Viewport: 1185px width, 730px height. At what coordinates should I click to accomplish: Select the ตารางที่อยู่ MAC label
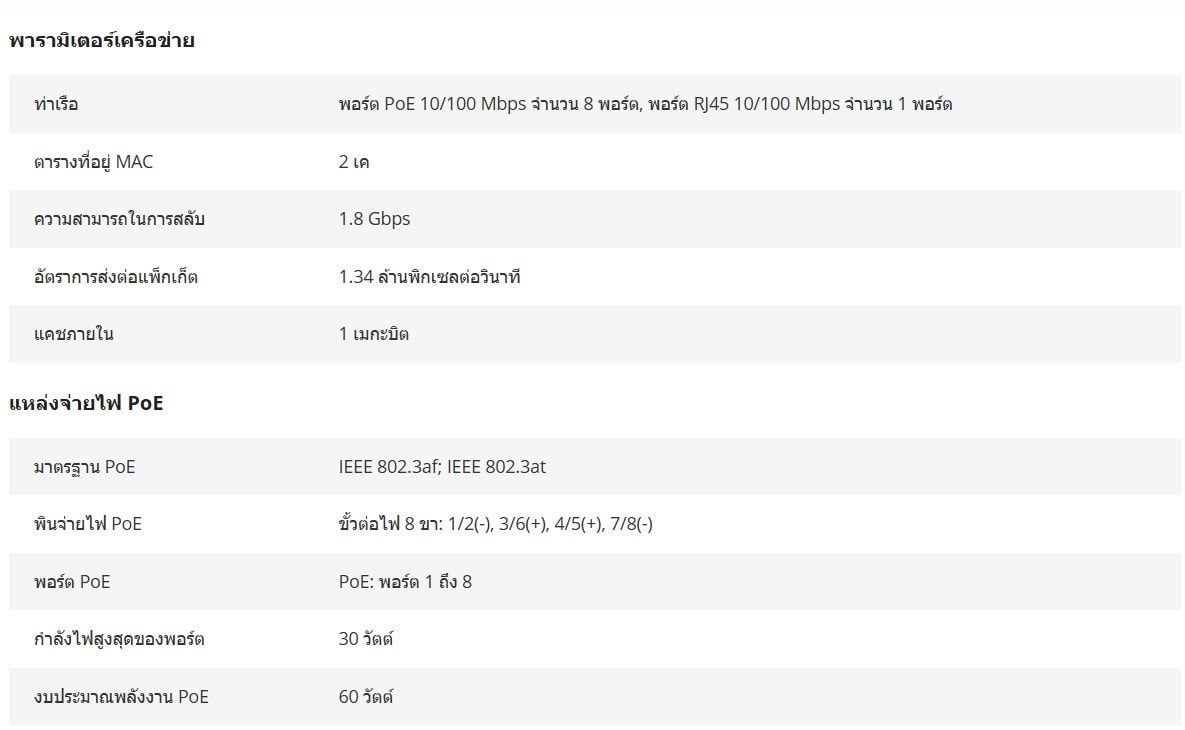pyautogui.click(x=94, y=162)
